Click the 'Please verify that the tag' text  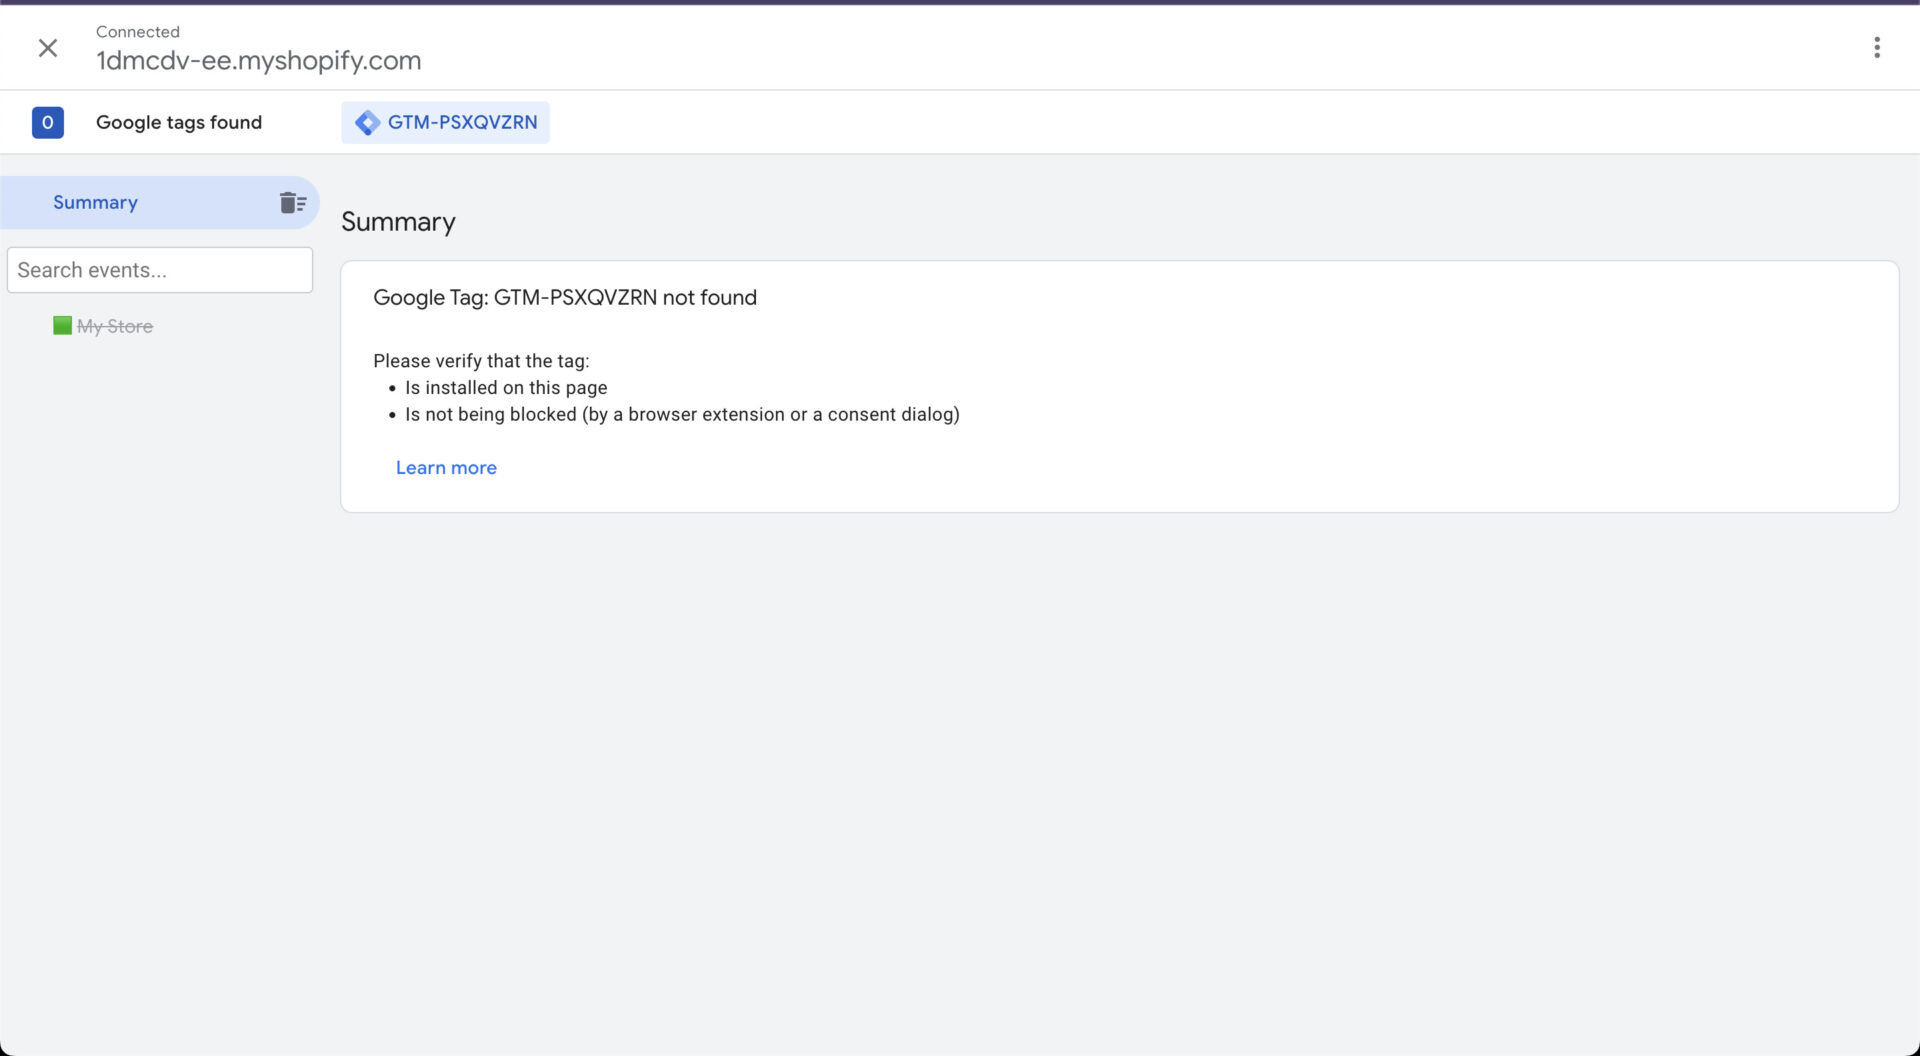point(481,361)
